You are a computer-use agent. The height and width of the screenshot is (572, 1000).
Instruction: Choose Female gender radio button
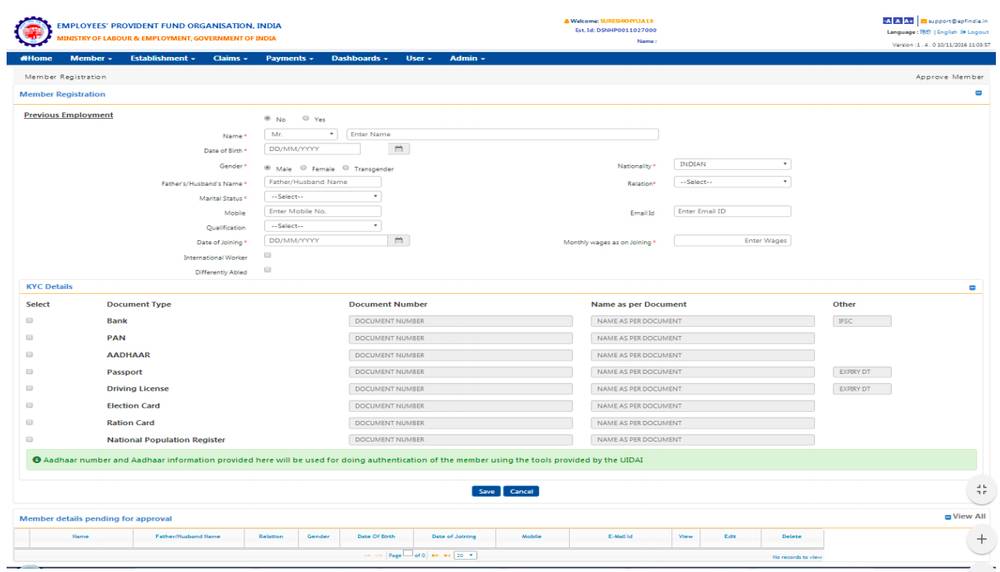pos(306,168)
